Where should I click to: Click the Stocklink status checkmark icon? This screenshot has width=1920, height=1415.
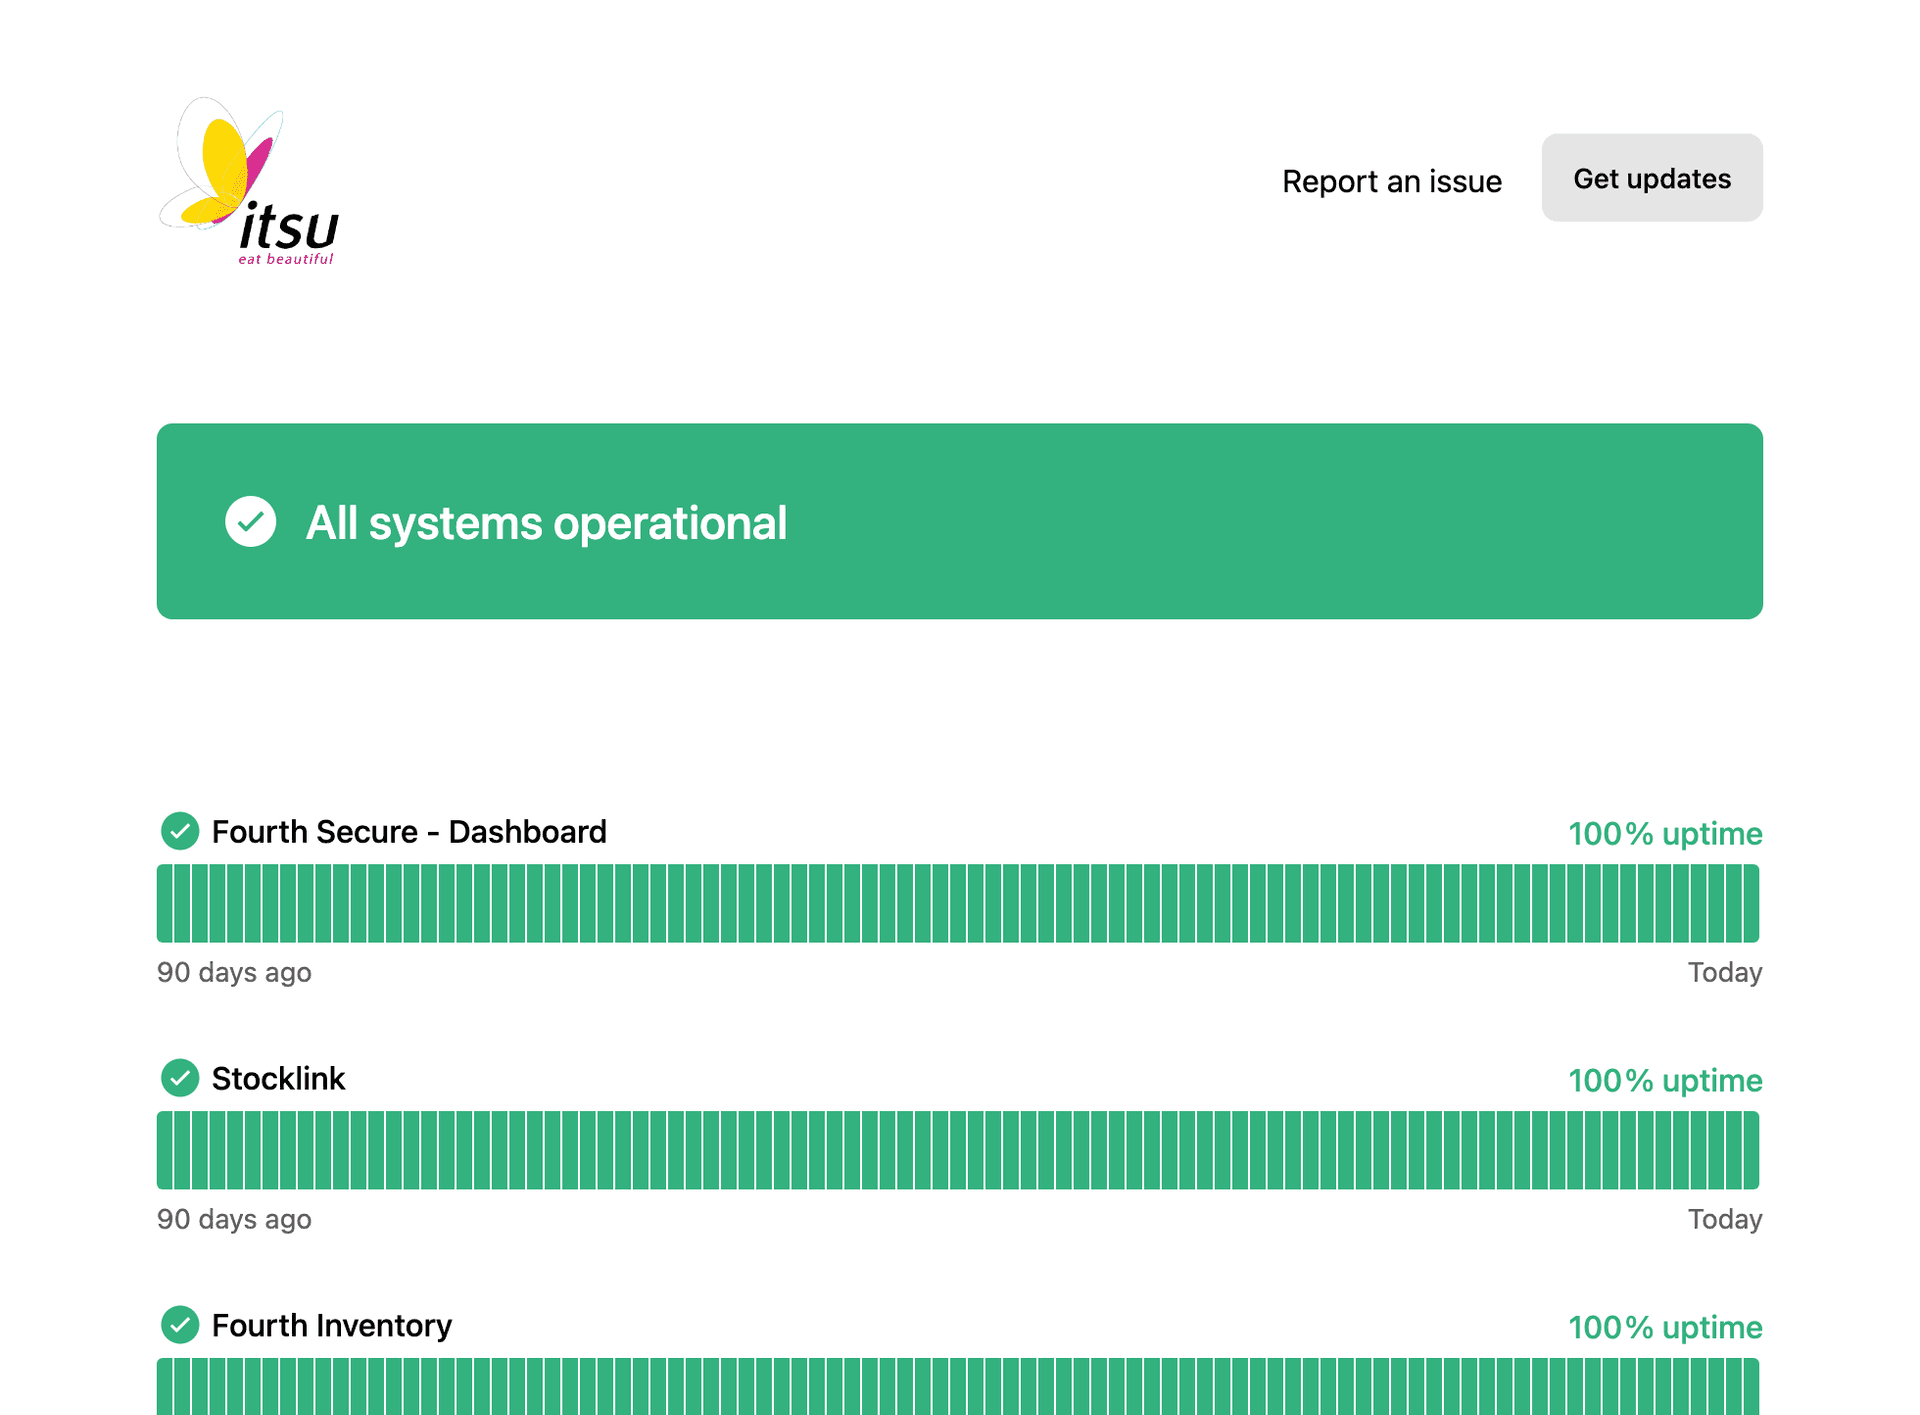point(180,1078)
